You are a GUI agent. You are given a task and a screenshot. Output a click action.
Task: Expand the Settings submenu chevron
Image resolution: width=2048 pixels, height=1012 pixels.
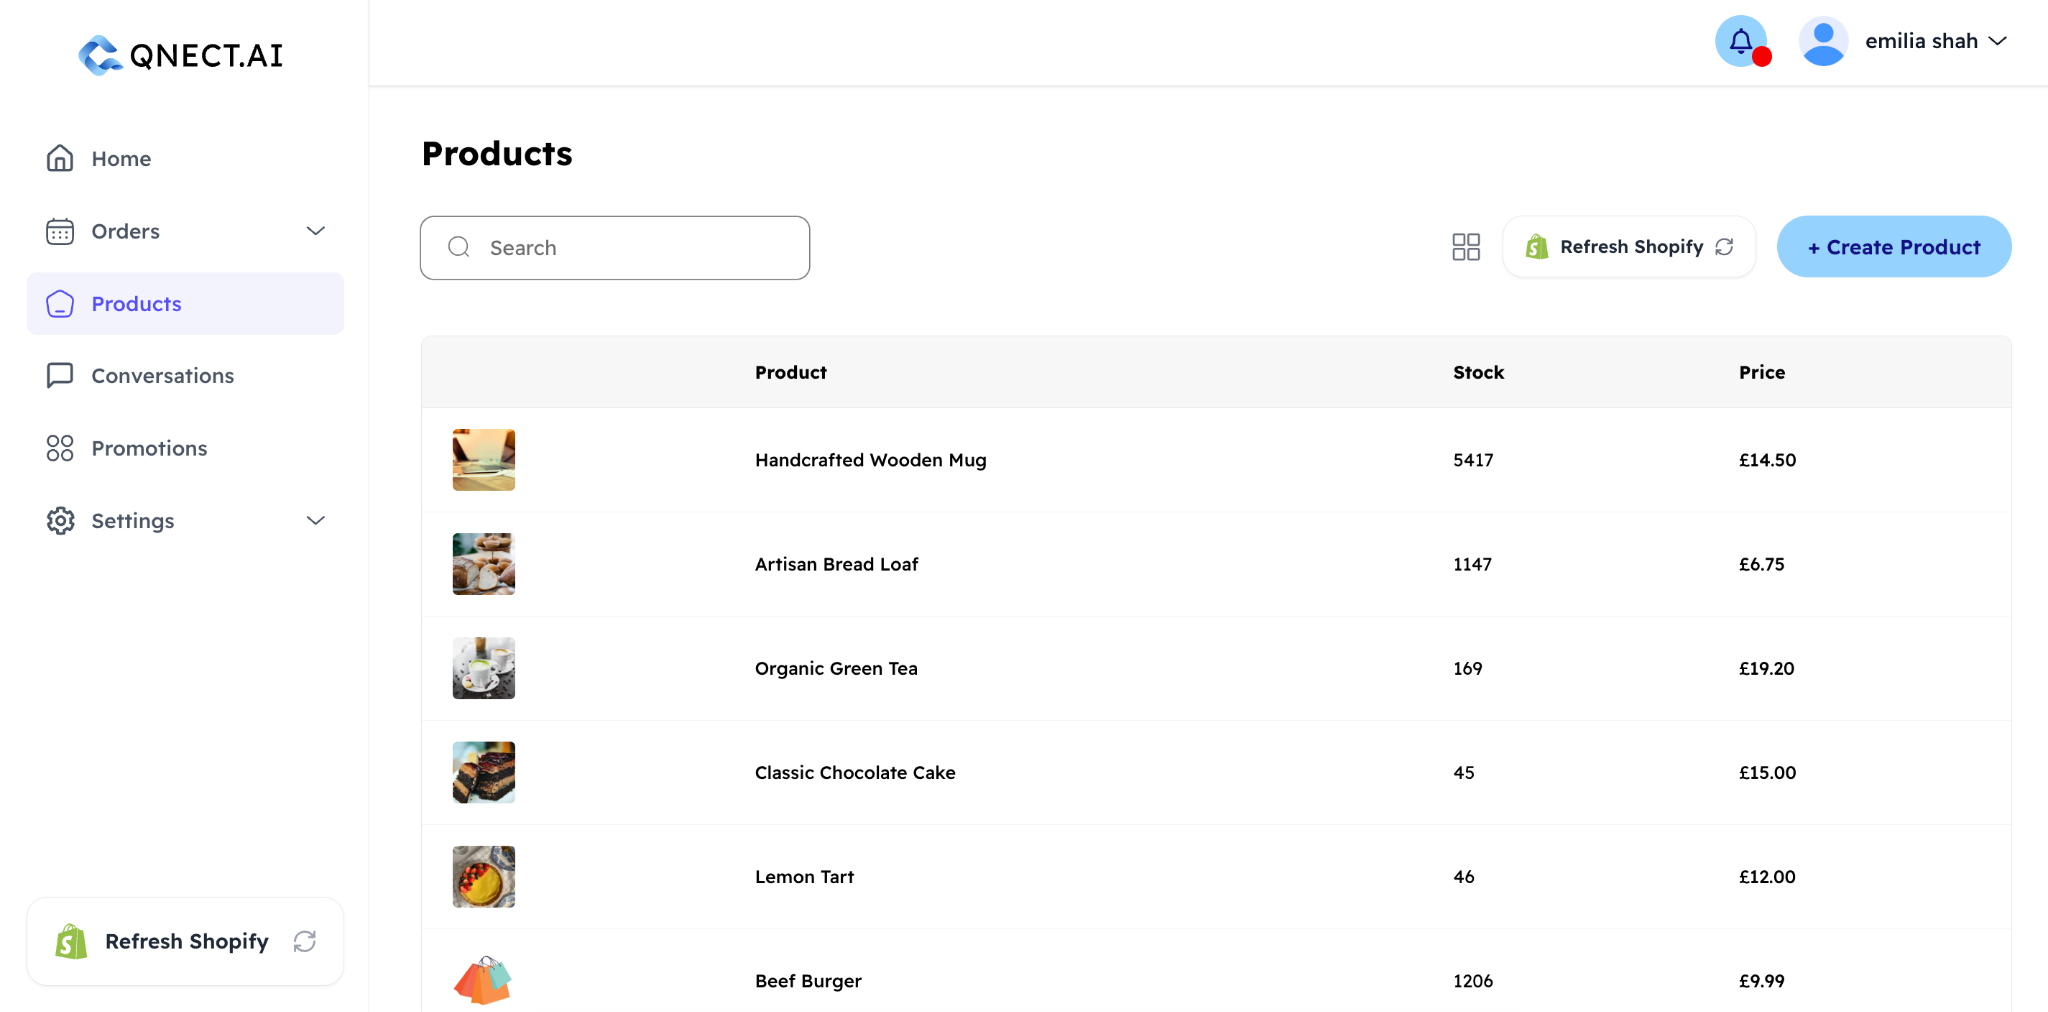point(316,520)
